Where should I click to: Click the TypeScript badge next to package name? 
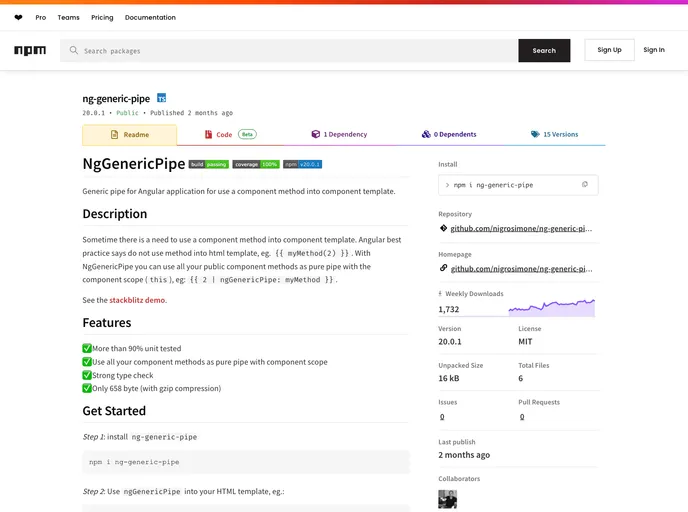click(x=161, y=99)
